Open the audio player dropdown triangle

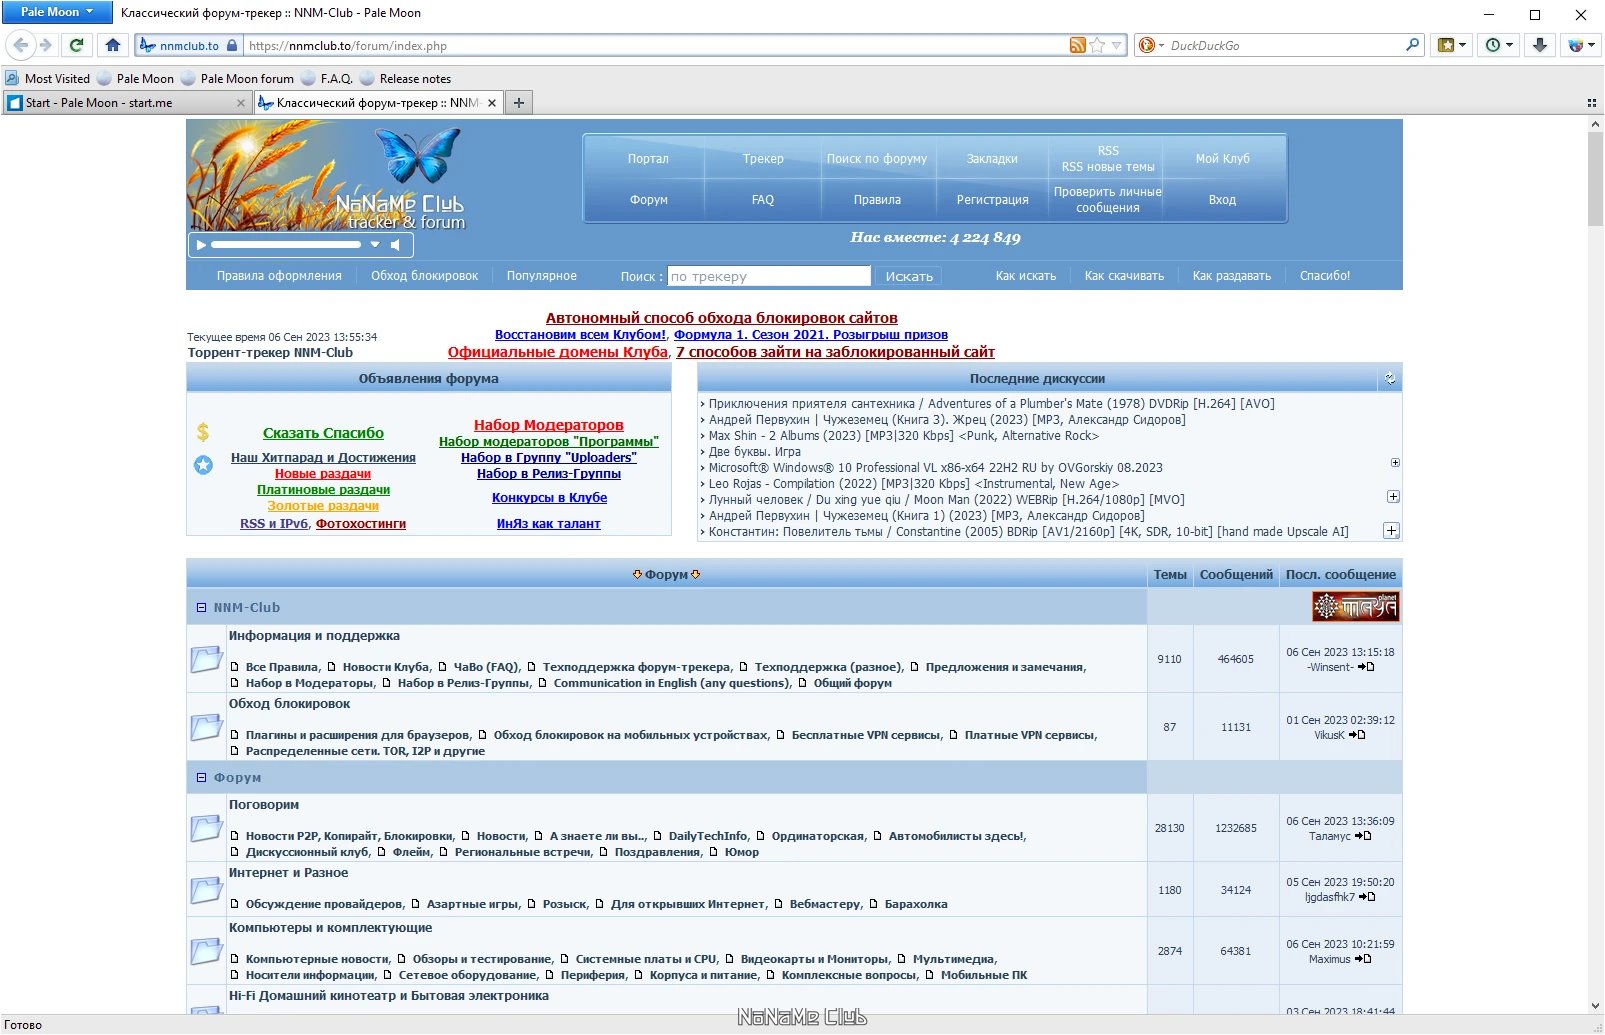click(x=375, y=244)
